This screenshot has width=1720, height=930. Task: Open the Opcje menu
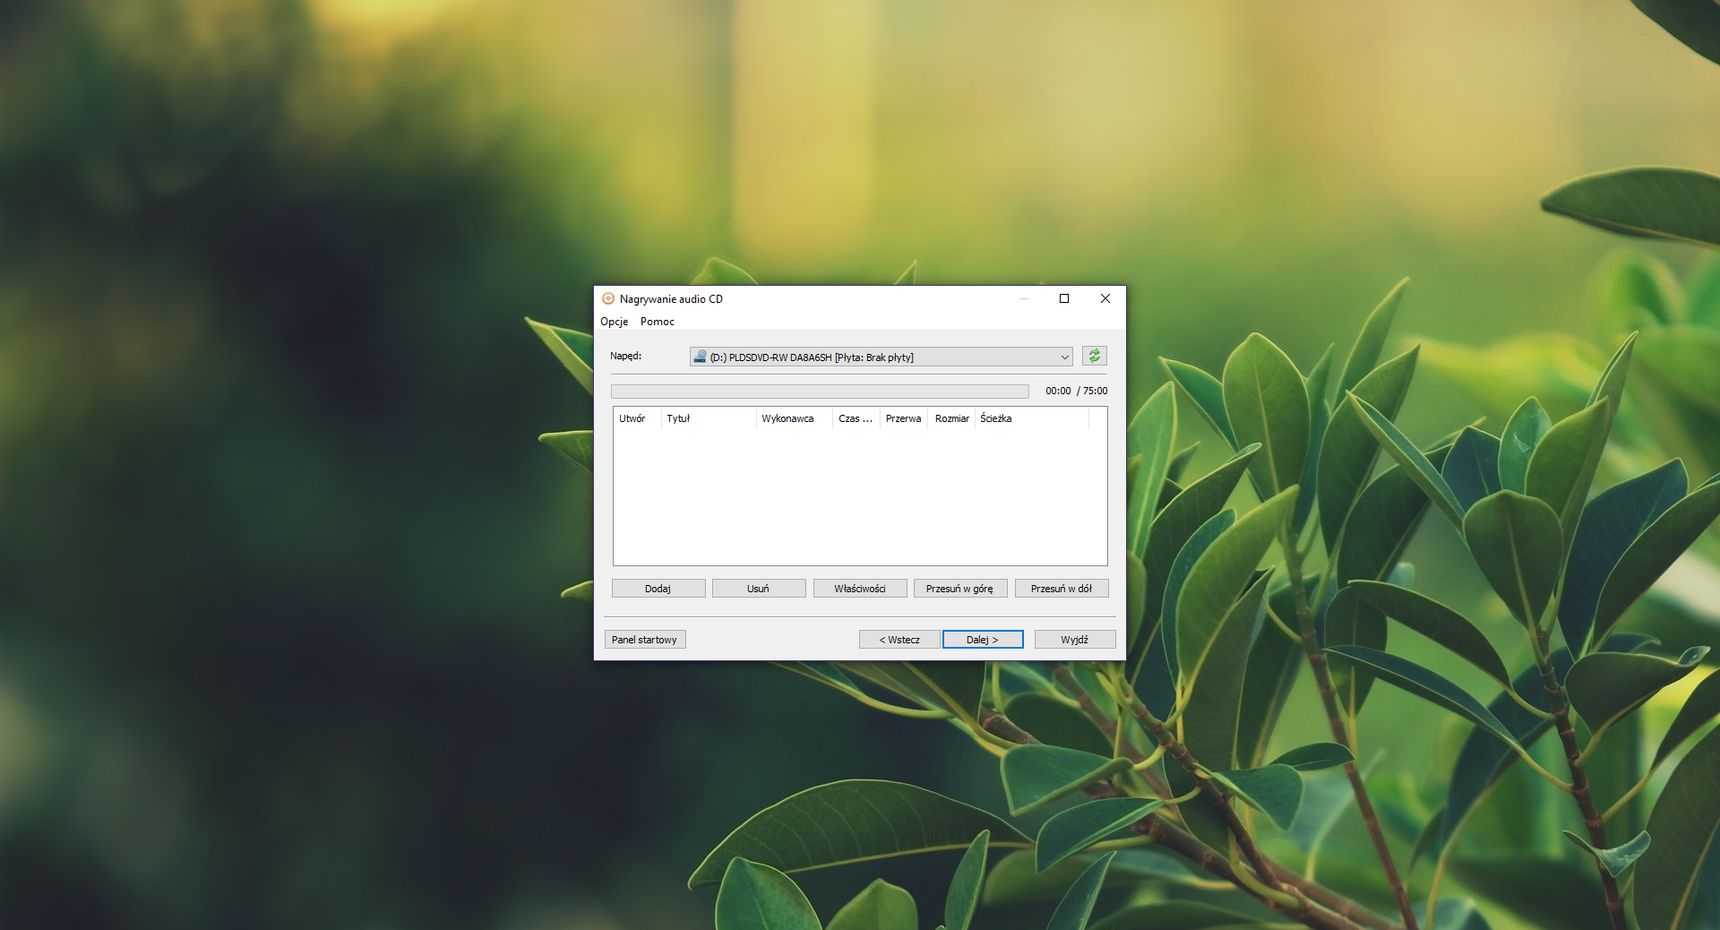pos(614,321)
